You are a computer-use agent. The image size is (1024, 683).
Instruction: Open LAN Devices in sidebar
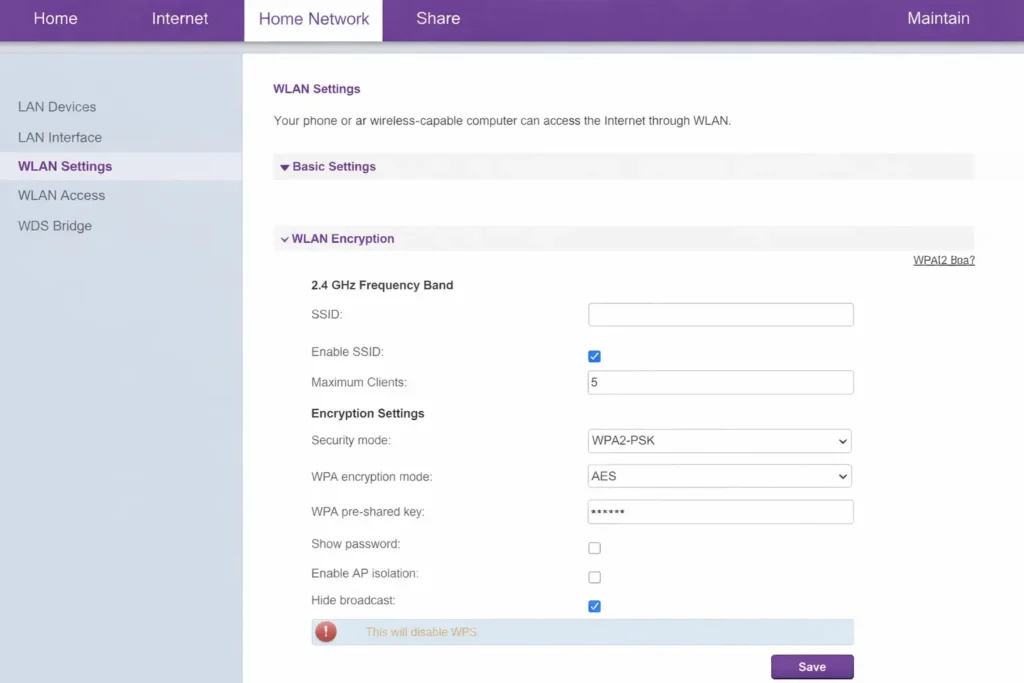click(57, 107)
